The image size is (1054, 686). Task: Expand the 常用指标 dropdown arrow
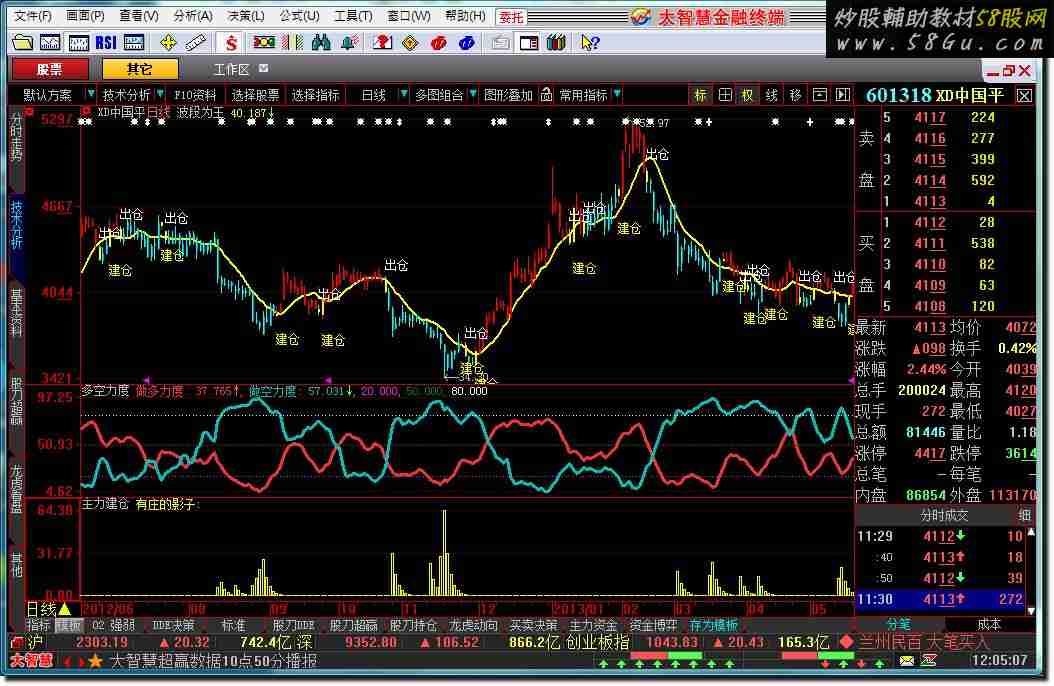(x=617, y=95)
